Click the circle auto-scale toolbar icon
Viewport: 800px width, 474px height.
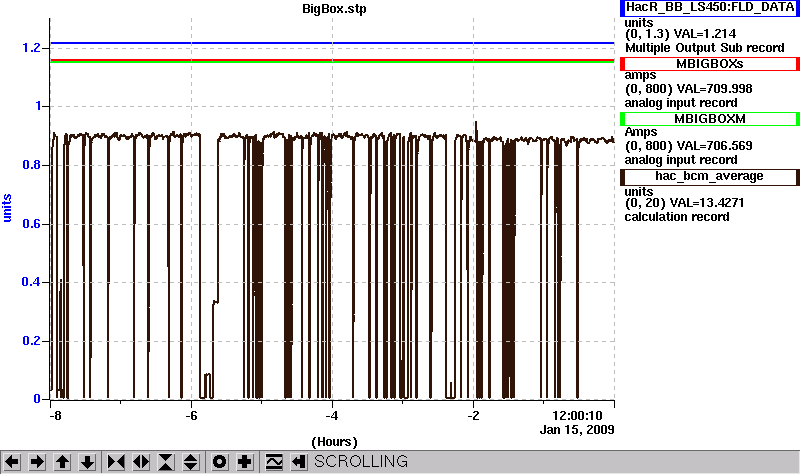point(219,462)
